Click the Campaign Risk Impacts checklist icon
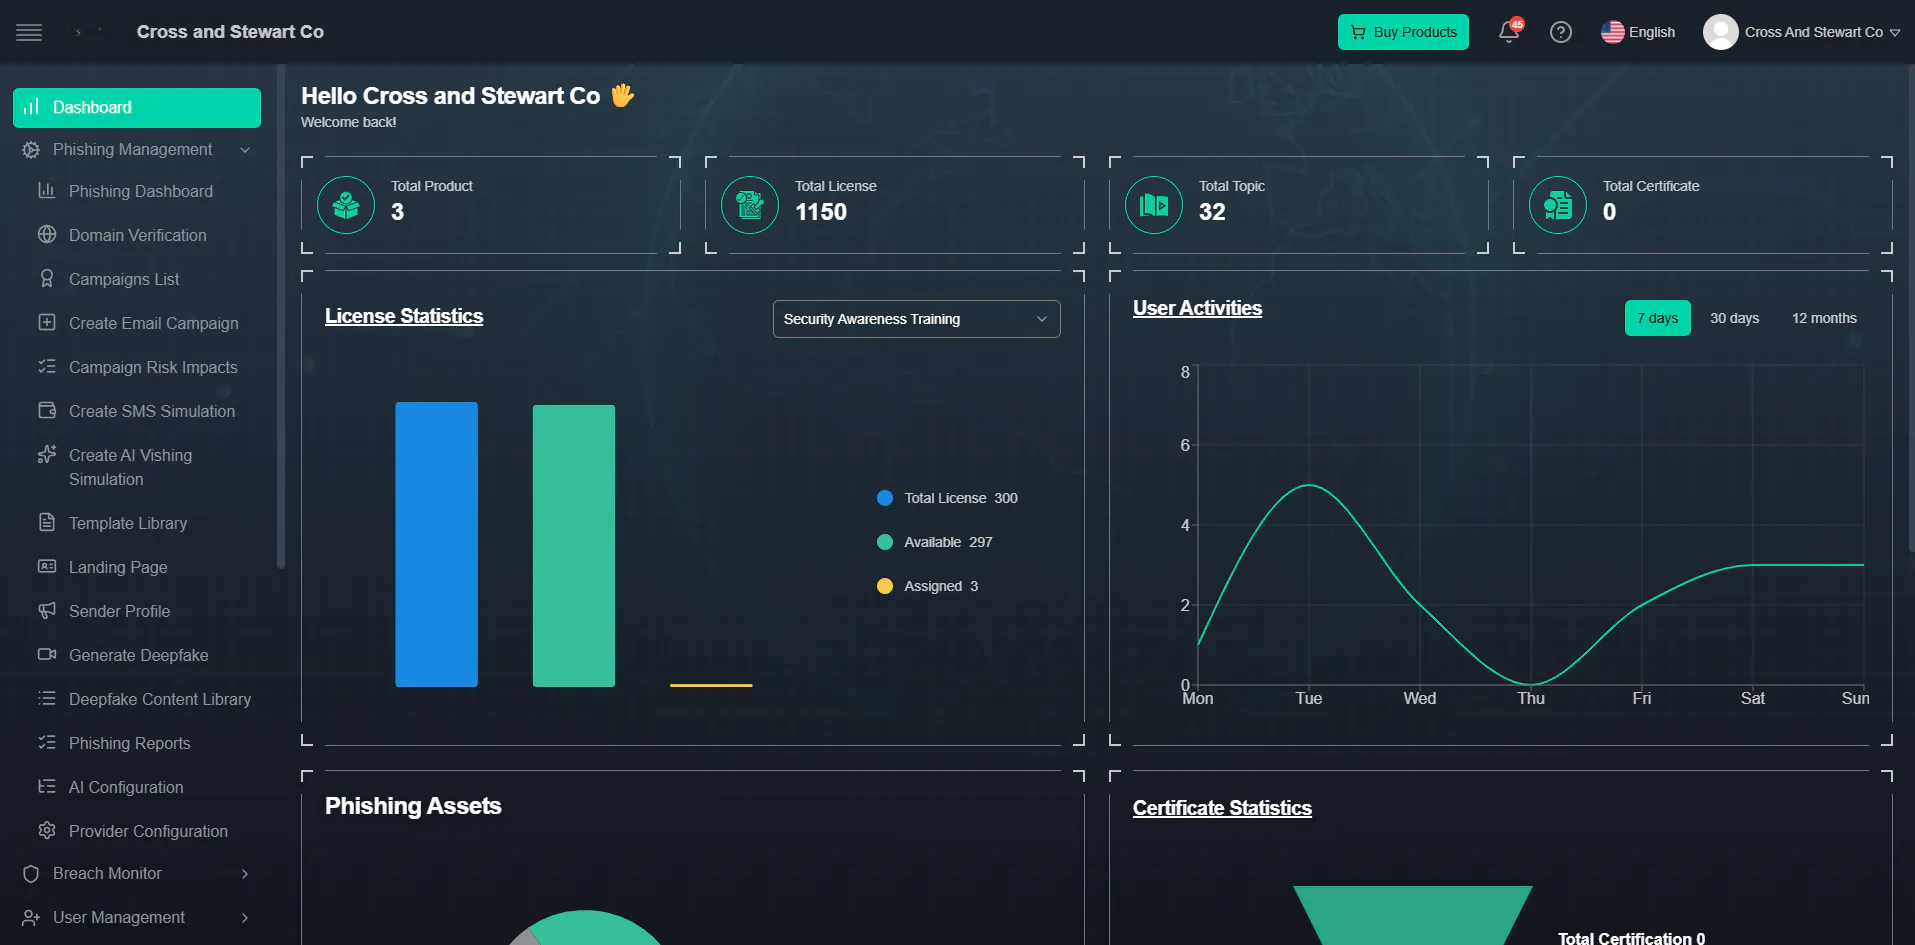1915x945 pixels. pos(47,367)
